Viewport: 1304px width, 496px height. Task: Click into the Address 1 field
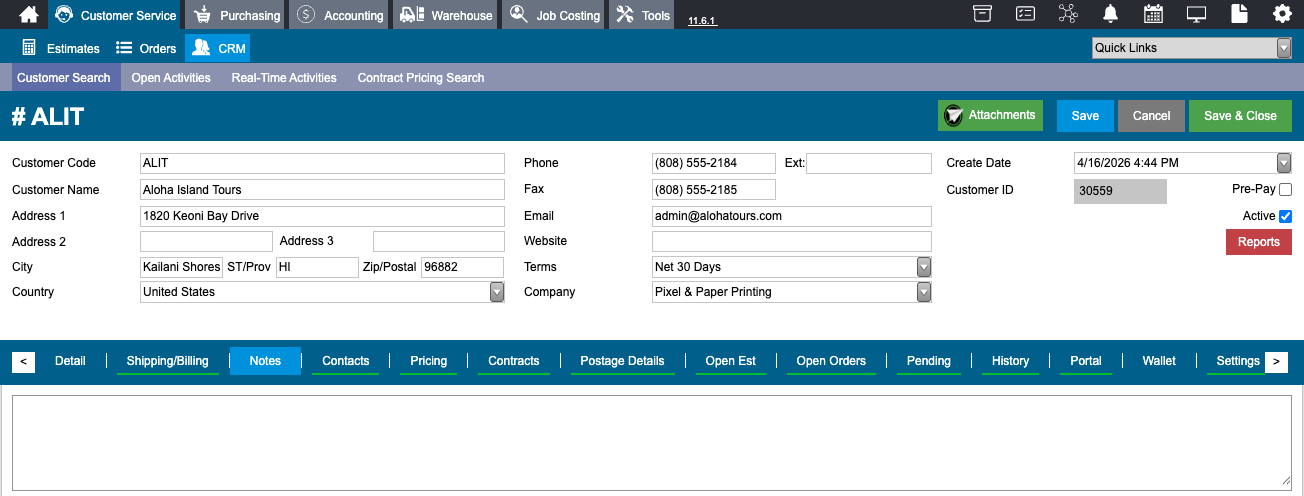click(x=322, y=216)
